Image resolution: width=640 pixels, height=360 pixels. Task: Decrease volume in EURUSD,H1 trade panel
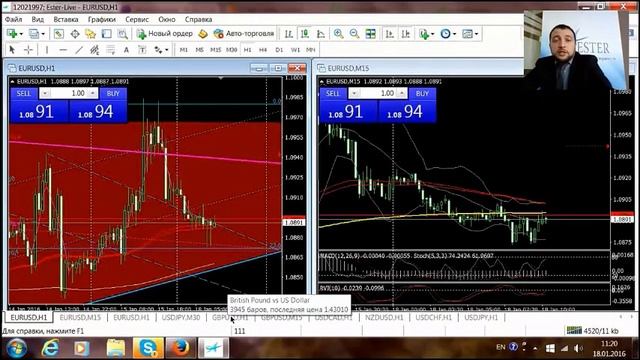pyautogui.click(x=44, y=93)
